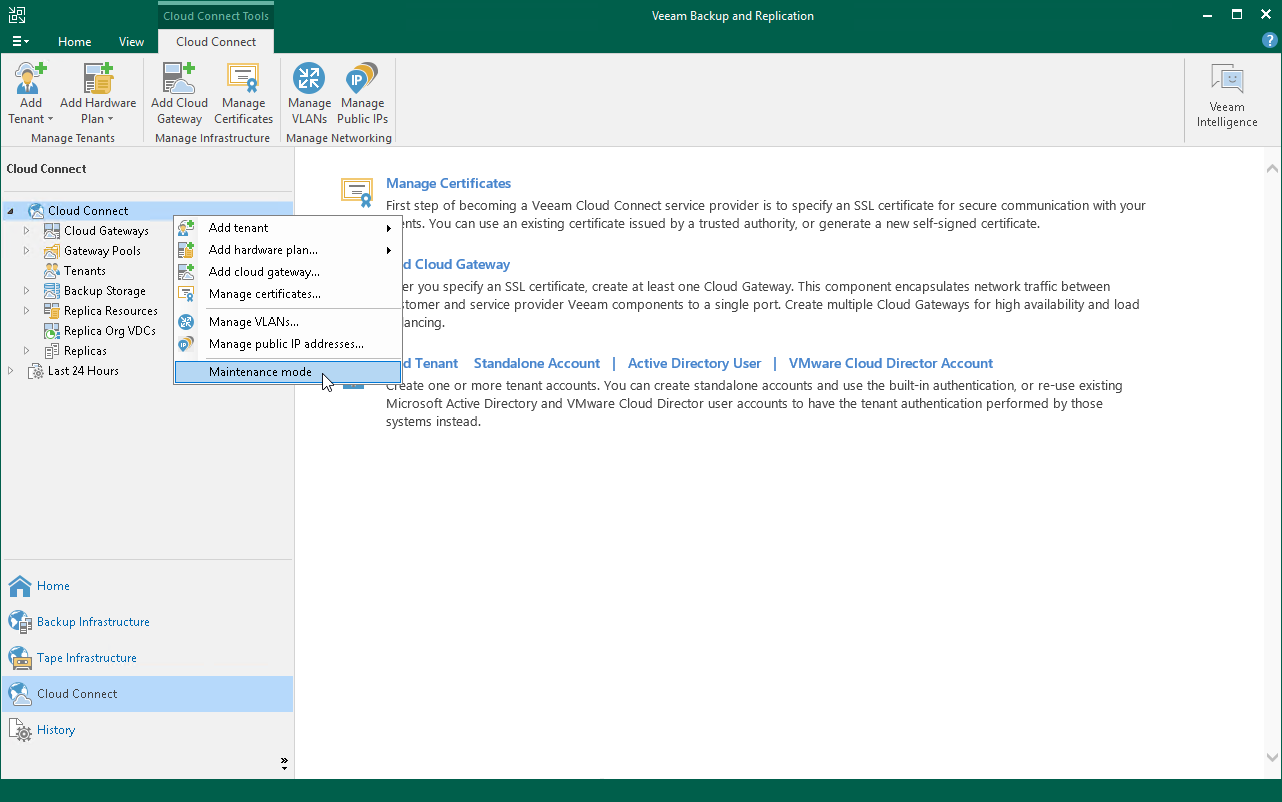Open the Add Tenant dropdown arrow
The height and width of the screenshot is (802, 1282).
pyautogui.click(x=50, y=119)
